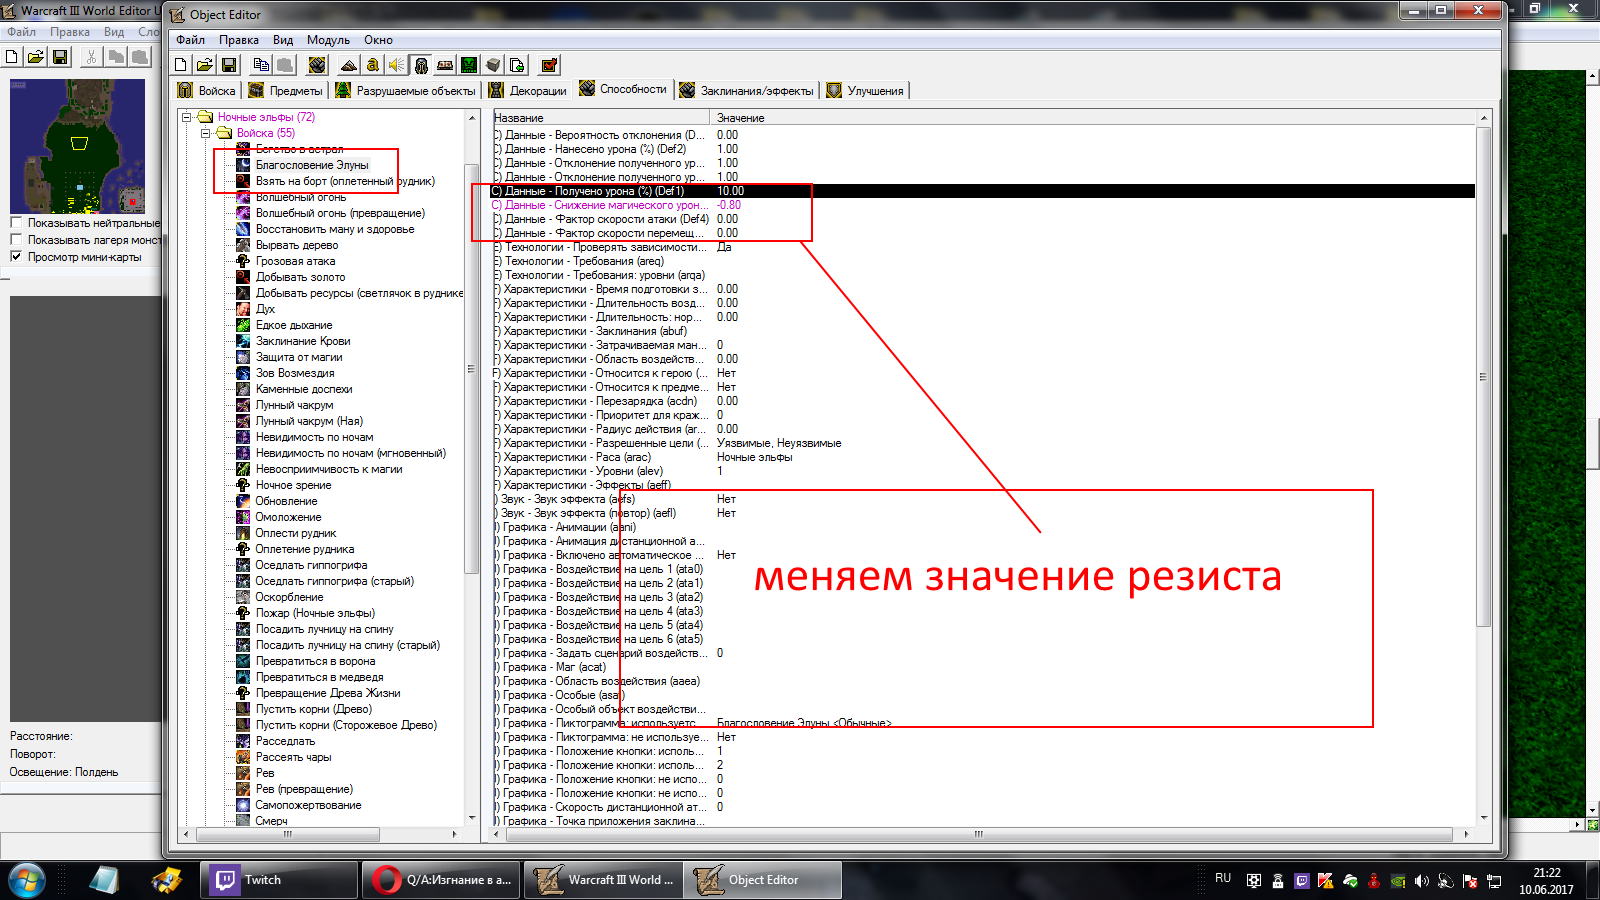This screenshot has height=900, width=1600.
Task: Open the Файл menu in Object Editor
Action: click(190, 40)
